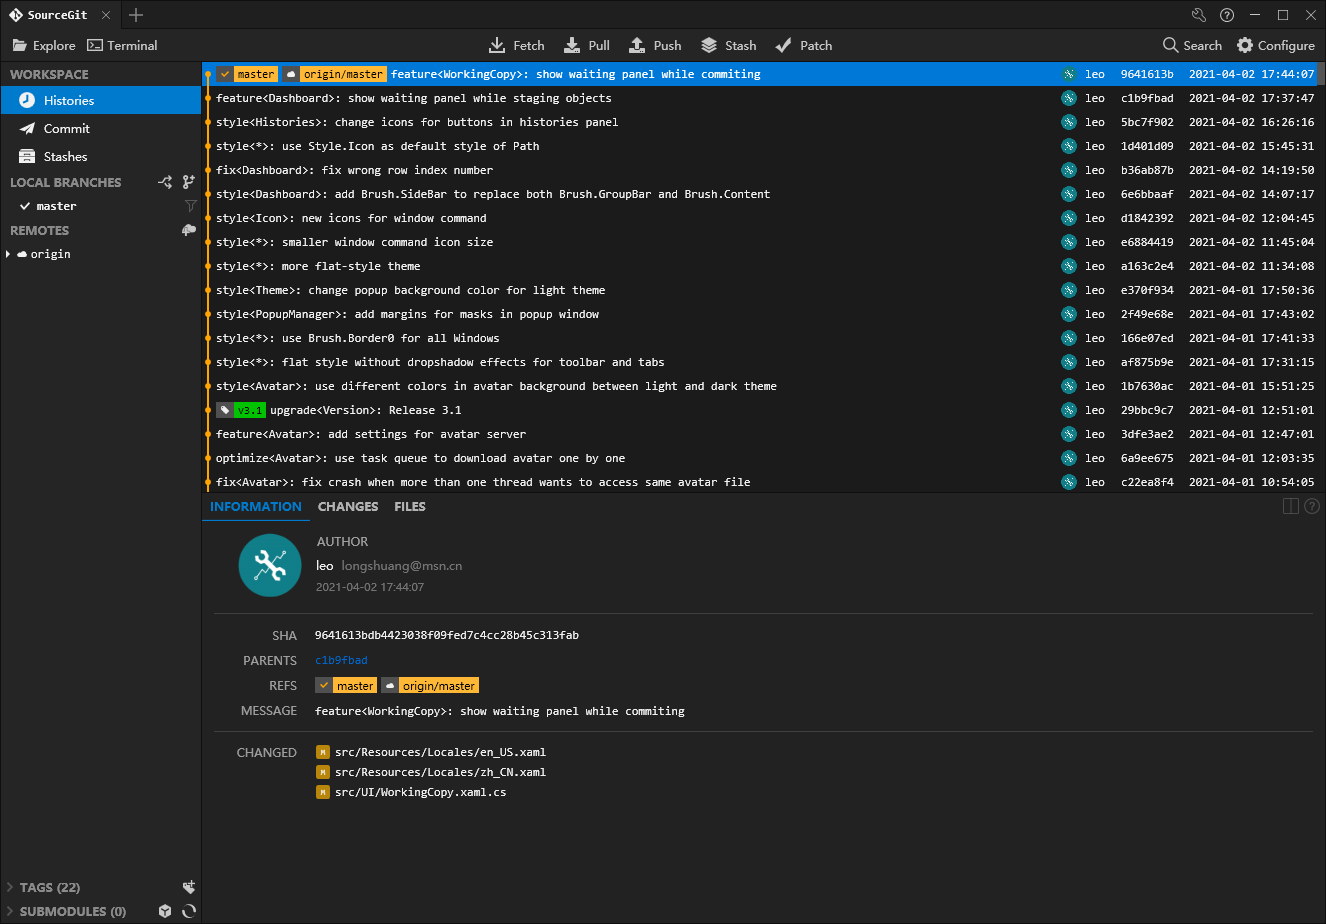
Task: Select the Stashes workspace view
Action: [x=101, y=156]
